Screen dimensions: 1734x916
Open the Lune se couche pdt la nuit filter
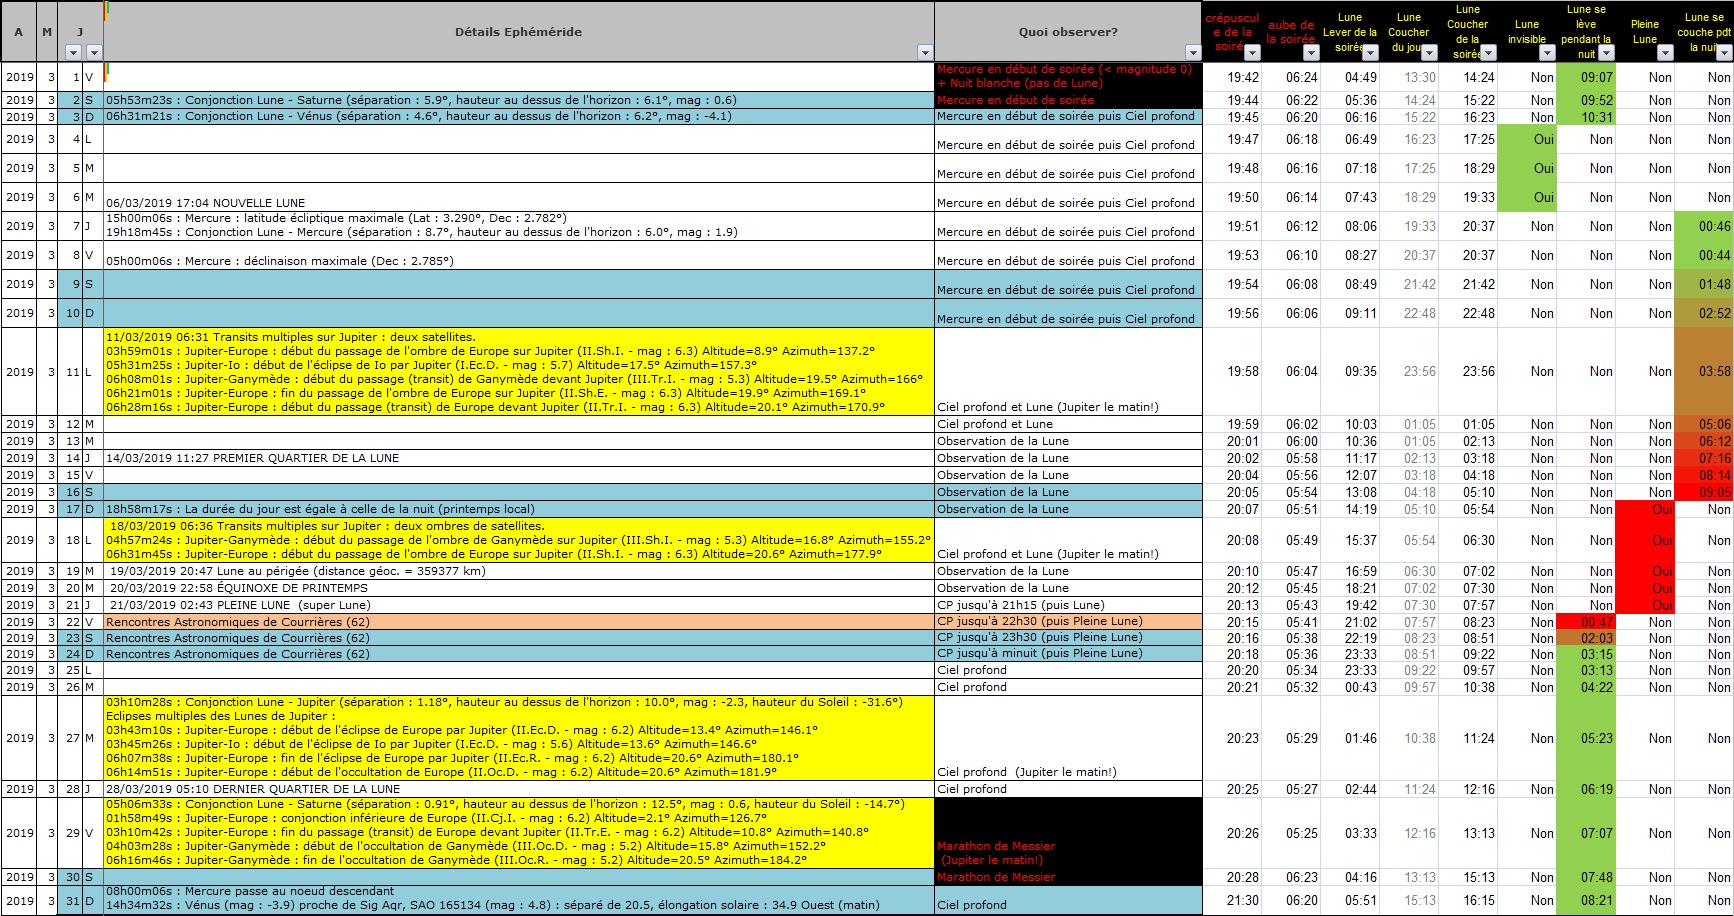(x=1725, y=52)
